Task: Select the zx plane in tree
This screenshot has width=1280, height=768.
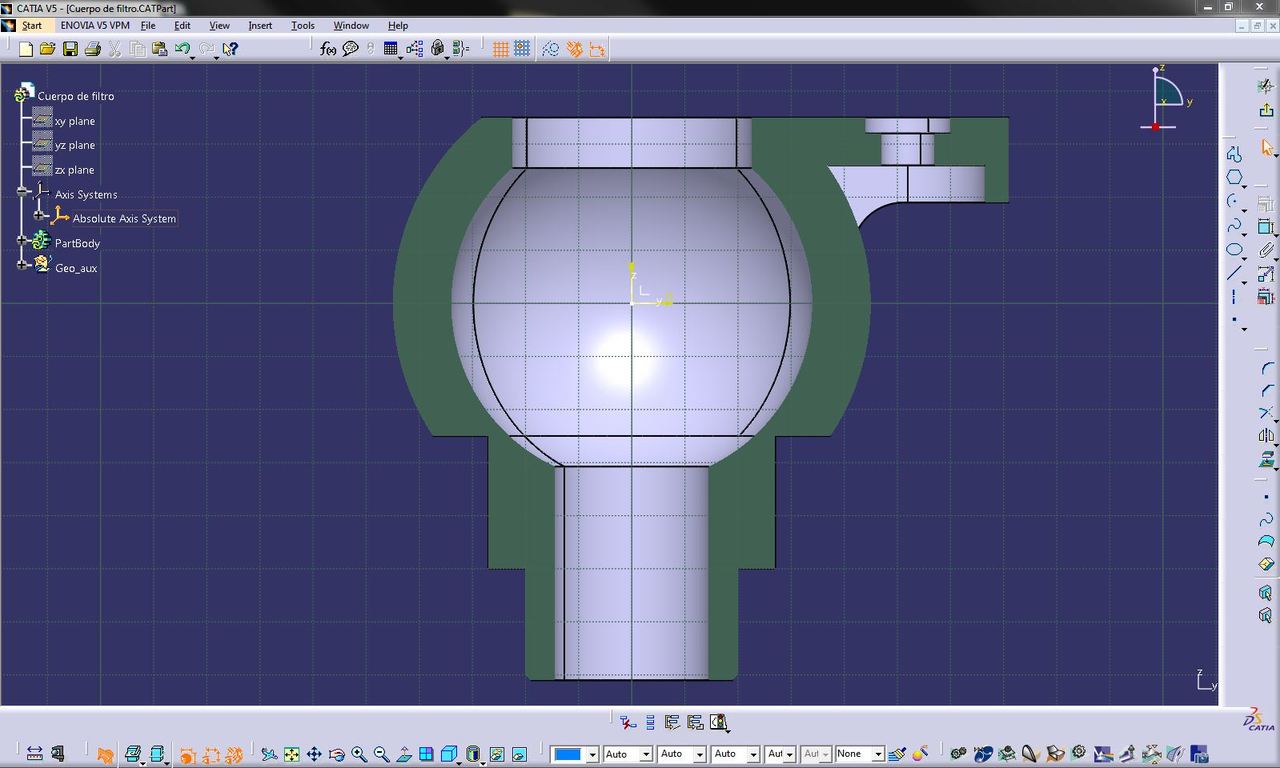Action: click(x=75, y=170)
